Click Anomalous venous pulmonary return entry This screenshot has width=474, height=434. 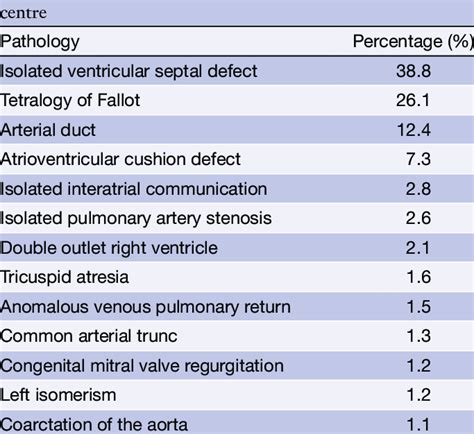point(145,307)
